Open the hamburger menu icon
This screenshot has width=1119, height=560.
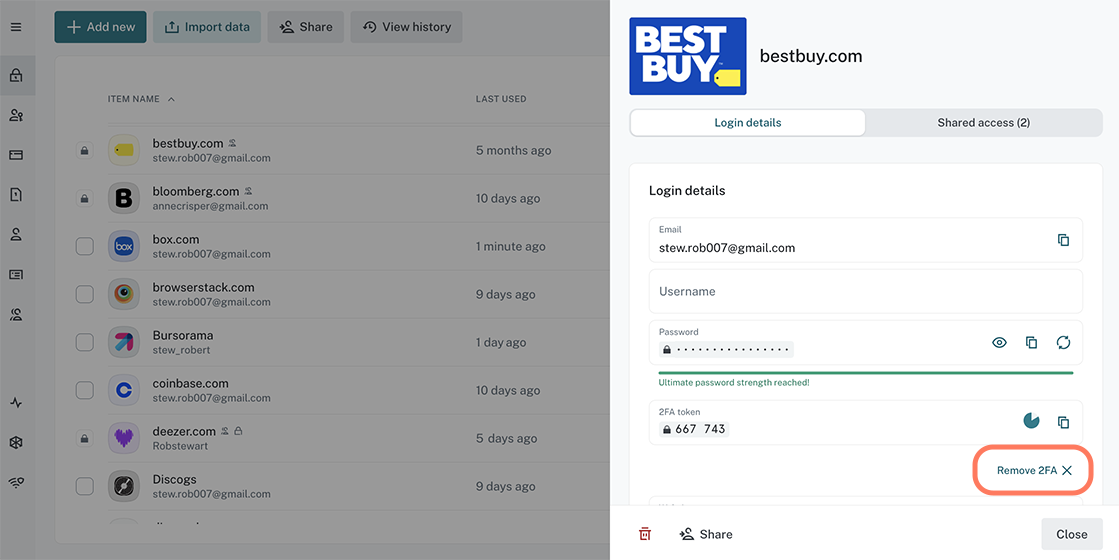point(16,27)
